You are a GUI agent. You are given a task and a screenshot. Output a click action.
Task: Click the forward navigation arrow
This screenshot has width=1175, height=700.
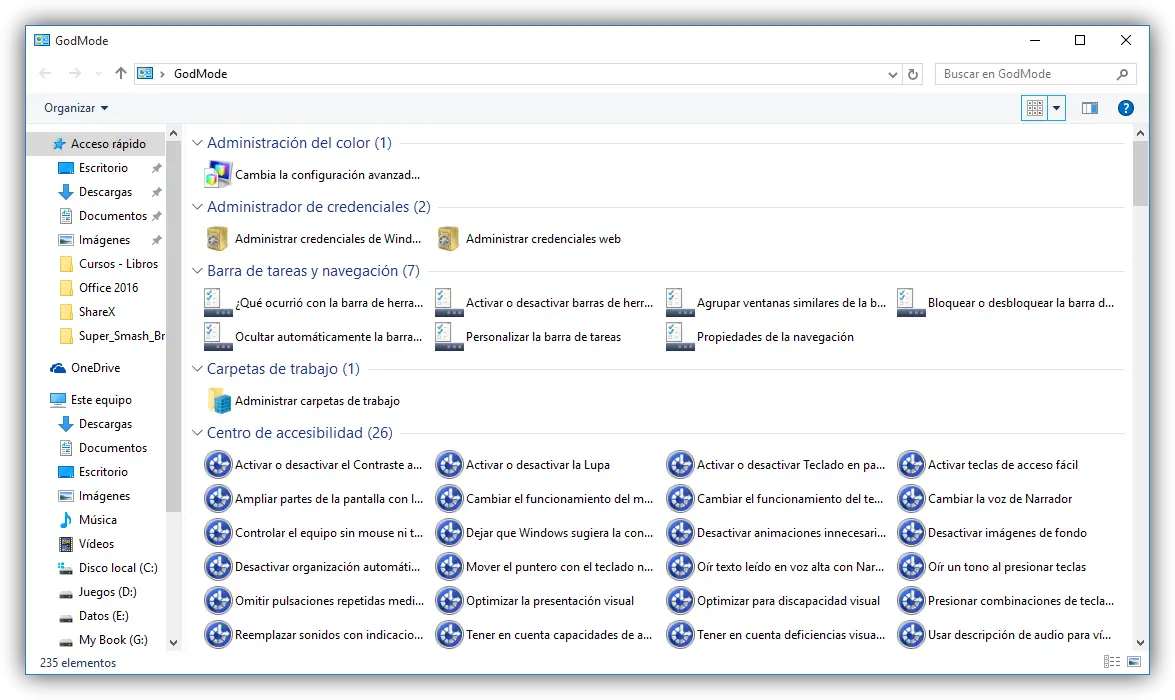(x=74, y=73)
